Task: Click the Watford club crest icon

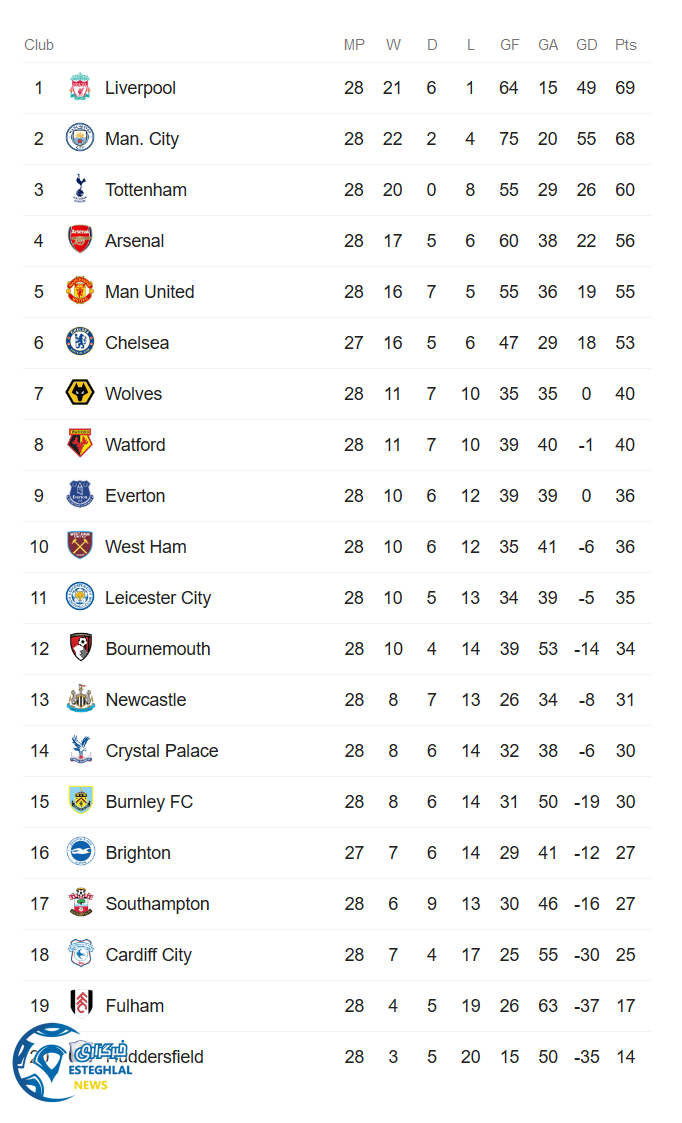Action: [80, 445]
